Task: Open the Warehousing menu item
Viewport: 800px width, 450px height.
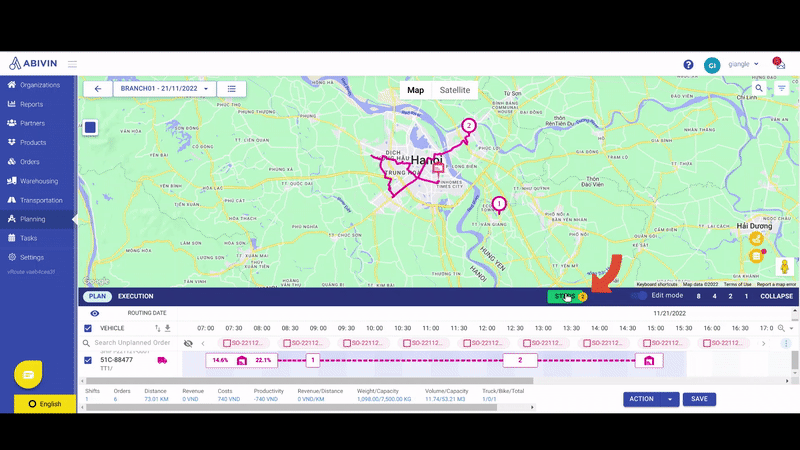Action: click(x=39, y=181)
